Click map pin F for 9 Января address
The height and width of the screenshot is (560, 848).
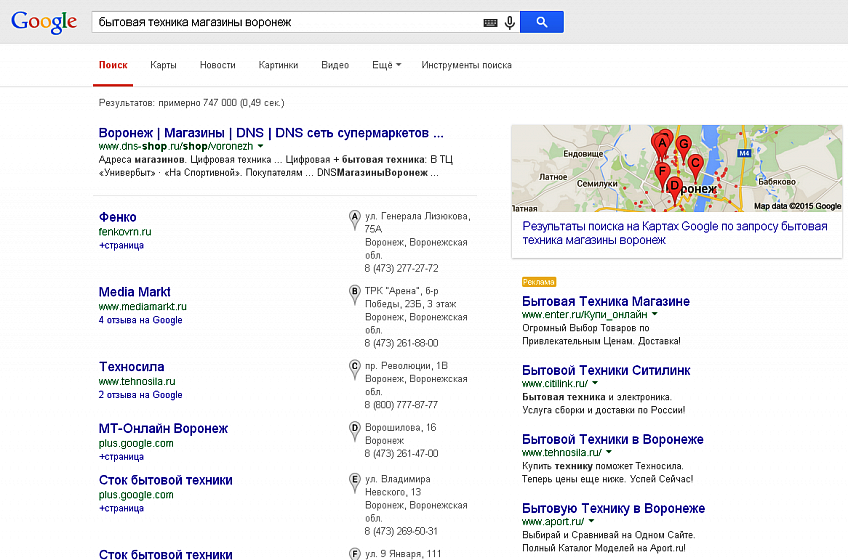coord(354,554)
